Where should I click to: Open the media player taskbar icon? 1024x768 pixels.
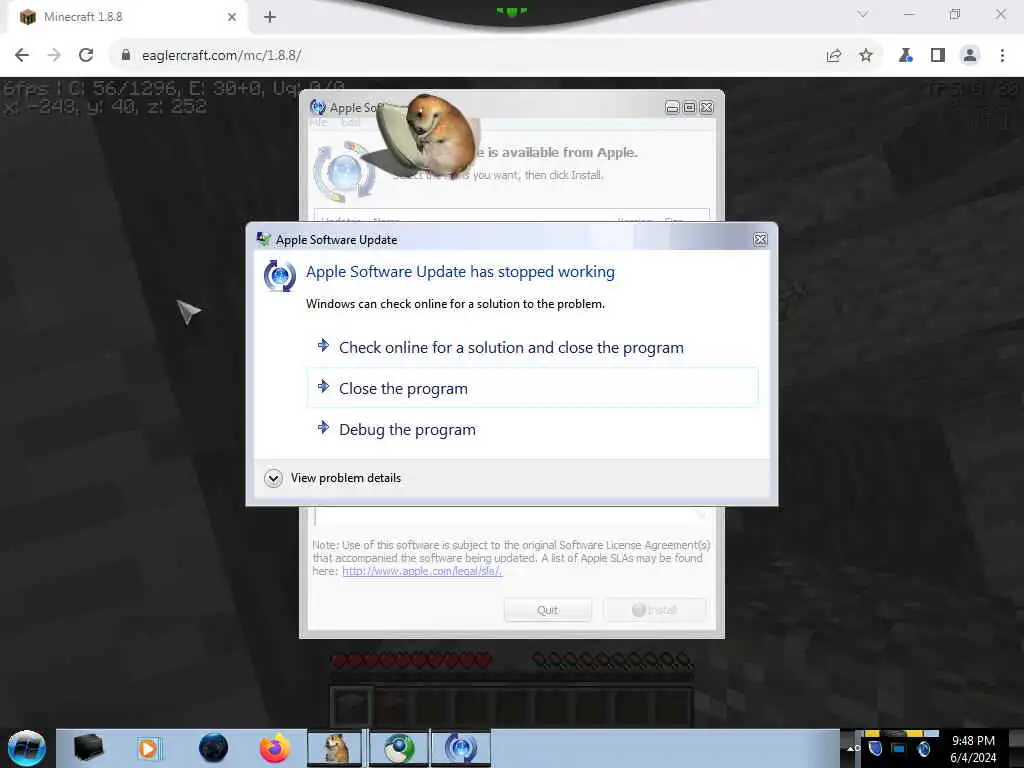pyautogui.click(x=148, y=748)
